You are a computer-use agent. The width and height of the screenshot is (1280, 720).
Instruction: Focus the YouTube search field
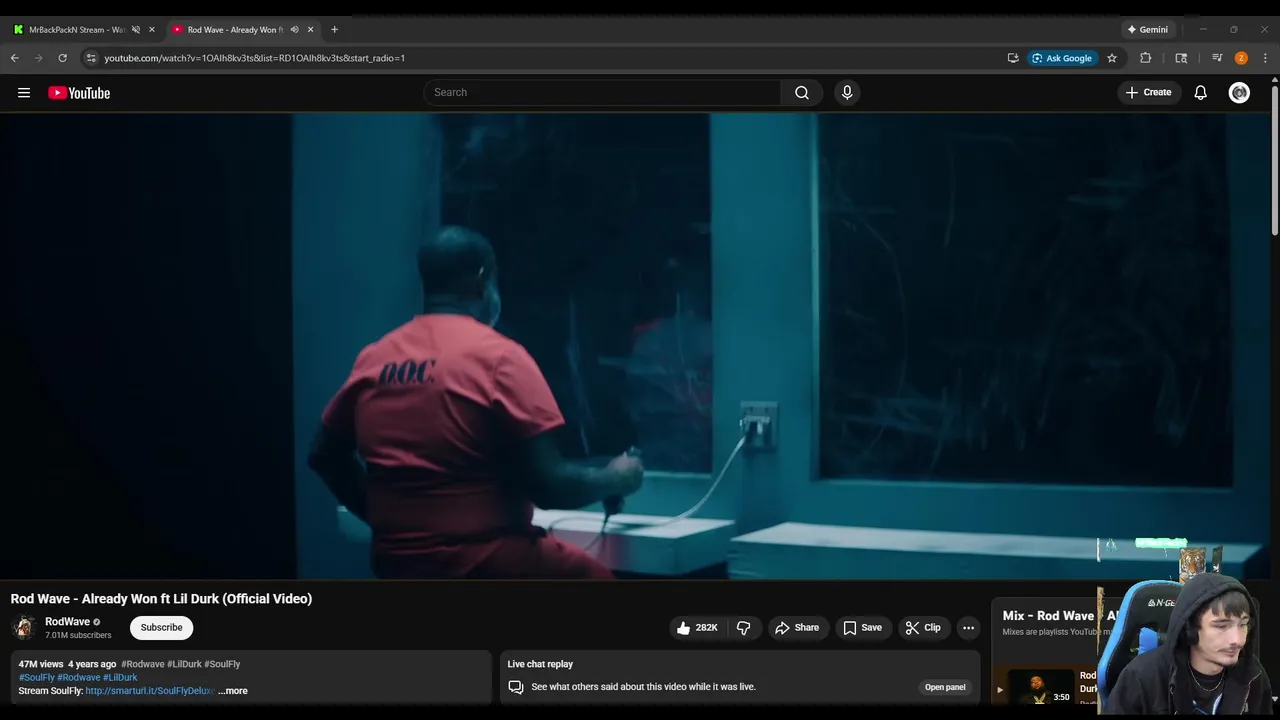(x=603, y=93)
